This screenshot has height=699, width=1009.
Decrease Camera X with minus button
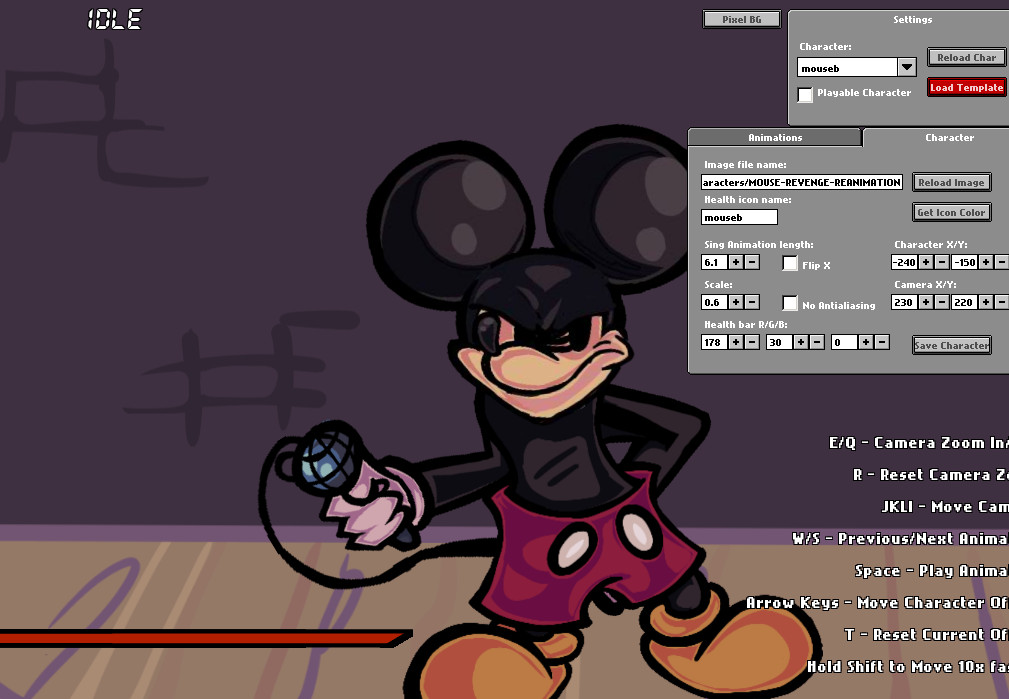(942, 302)
